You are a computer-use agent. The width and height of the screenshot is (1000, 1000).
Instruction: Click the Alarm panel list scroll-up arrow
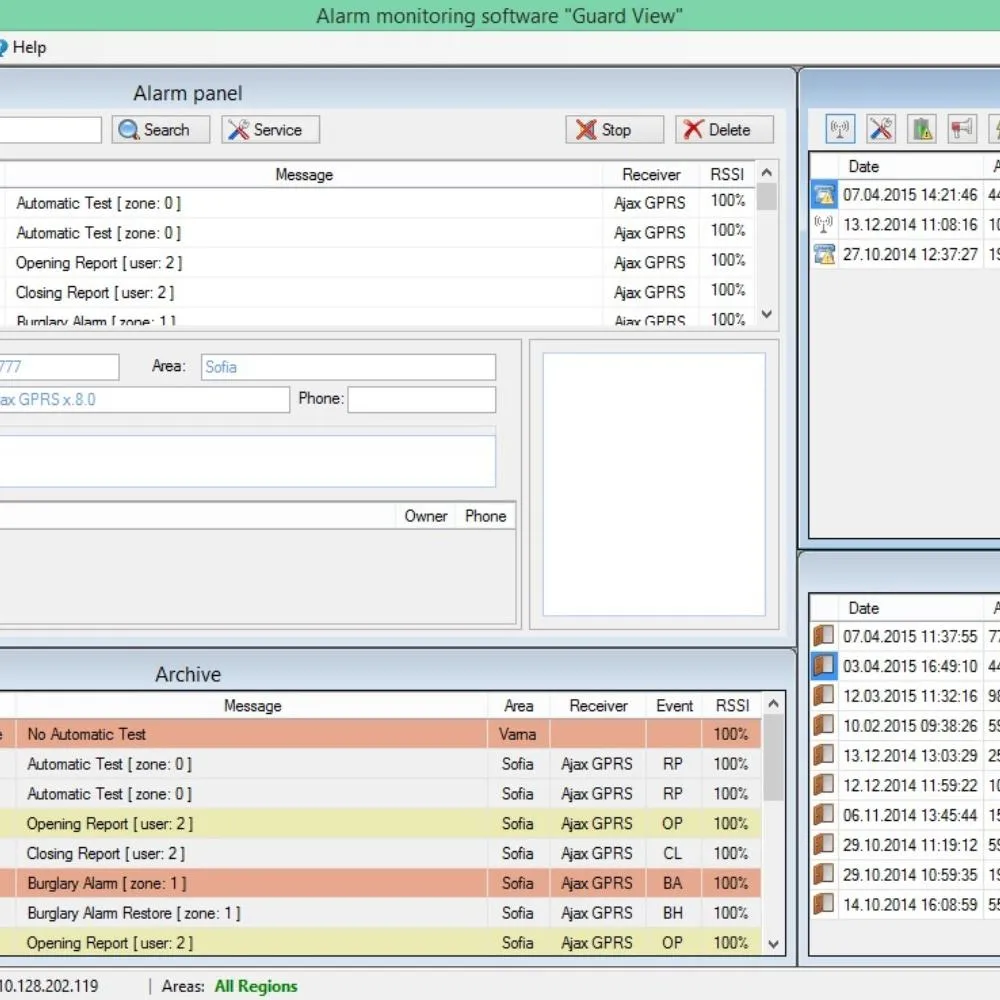point(767,172)
